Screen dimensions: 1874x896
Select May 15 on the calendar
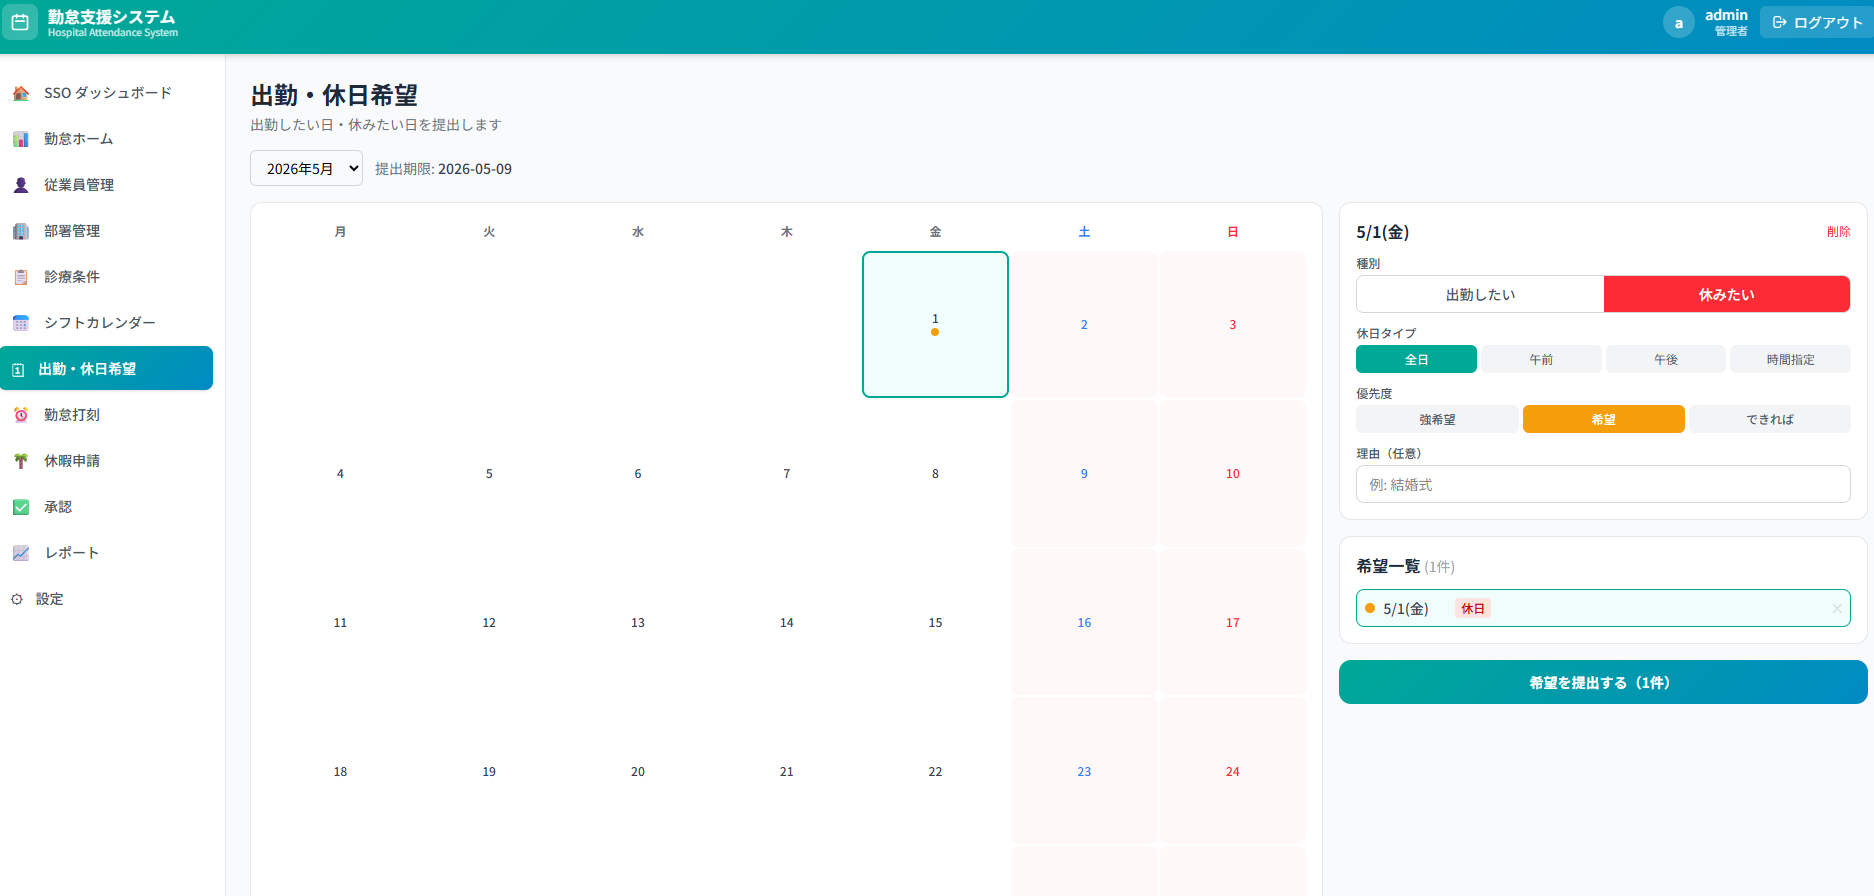point(935,622)
